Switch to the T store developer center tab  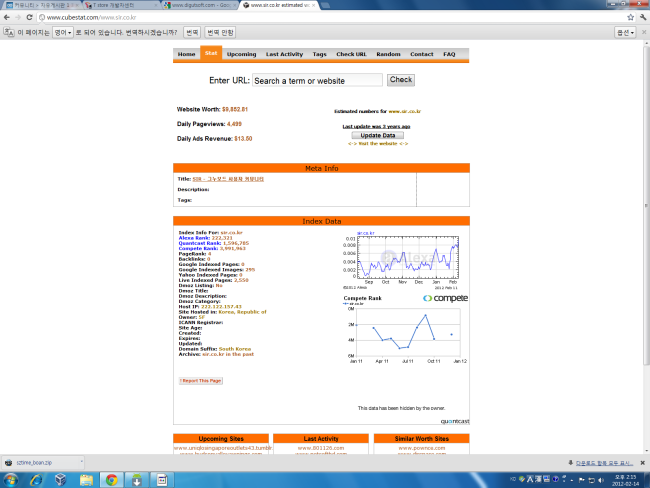(x=120, y=5)
